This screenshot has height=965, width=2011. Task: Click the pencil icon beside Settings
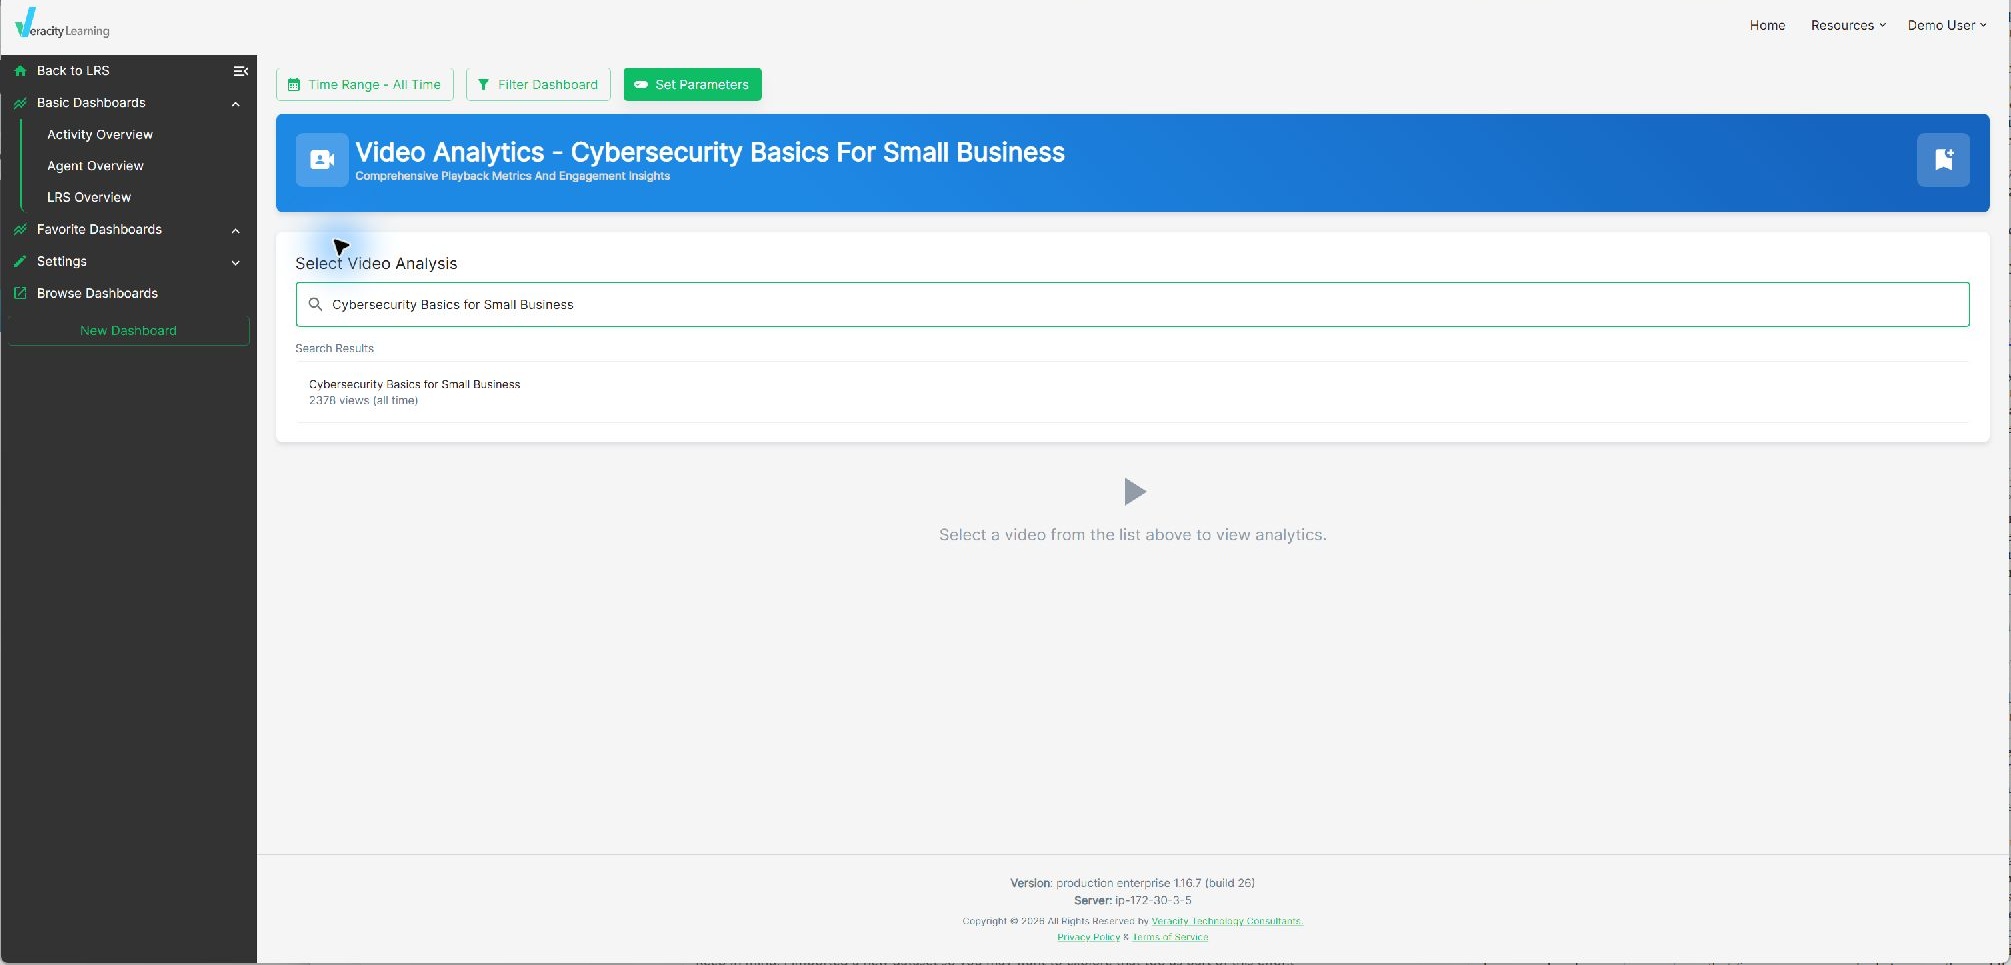[20, 262]
